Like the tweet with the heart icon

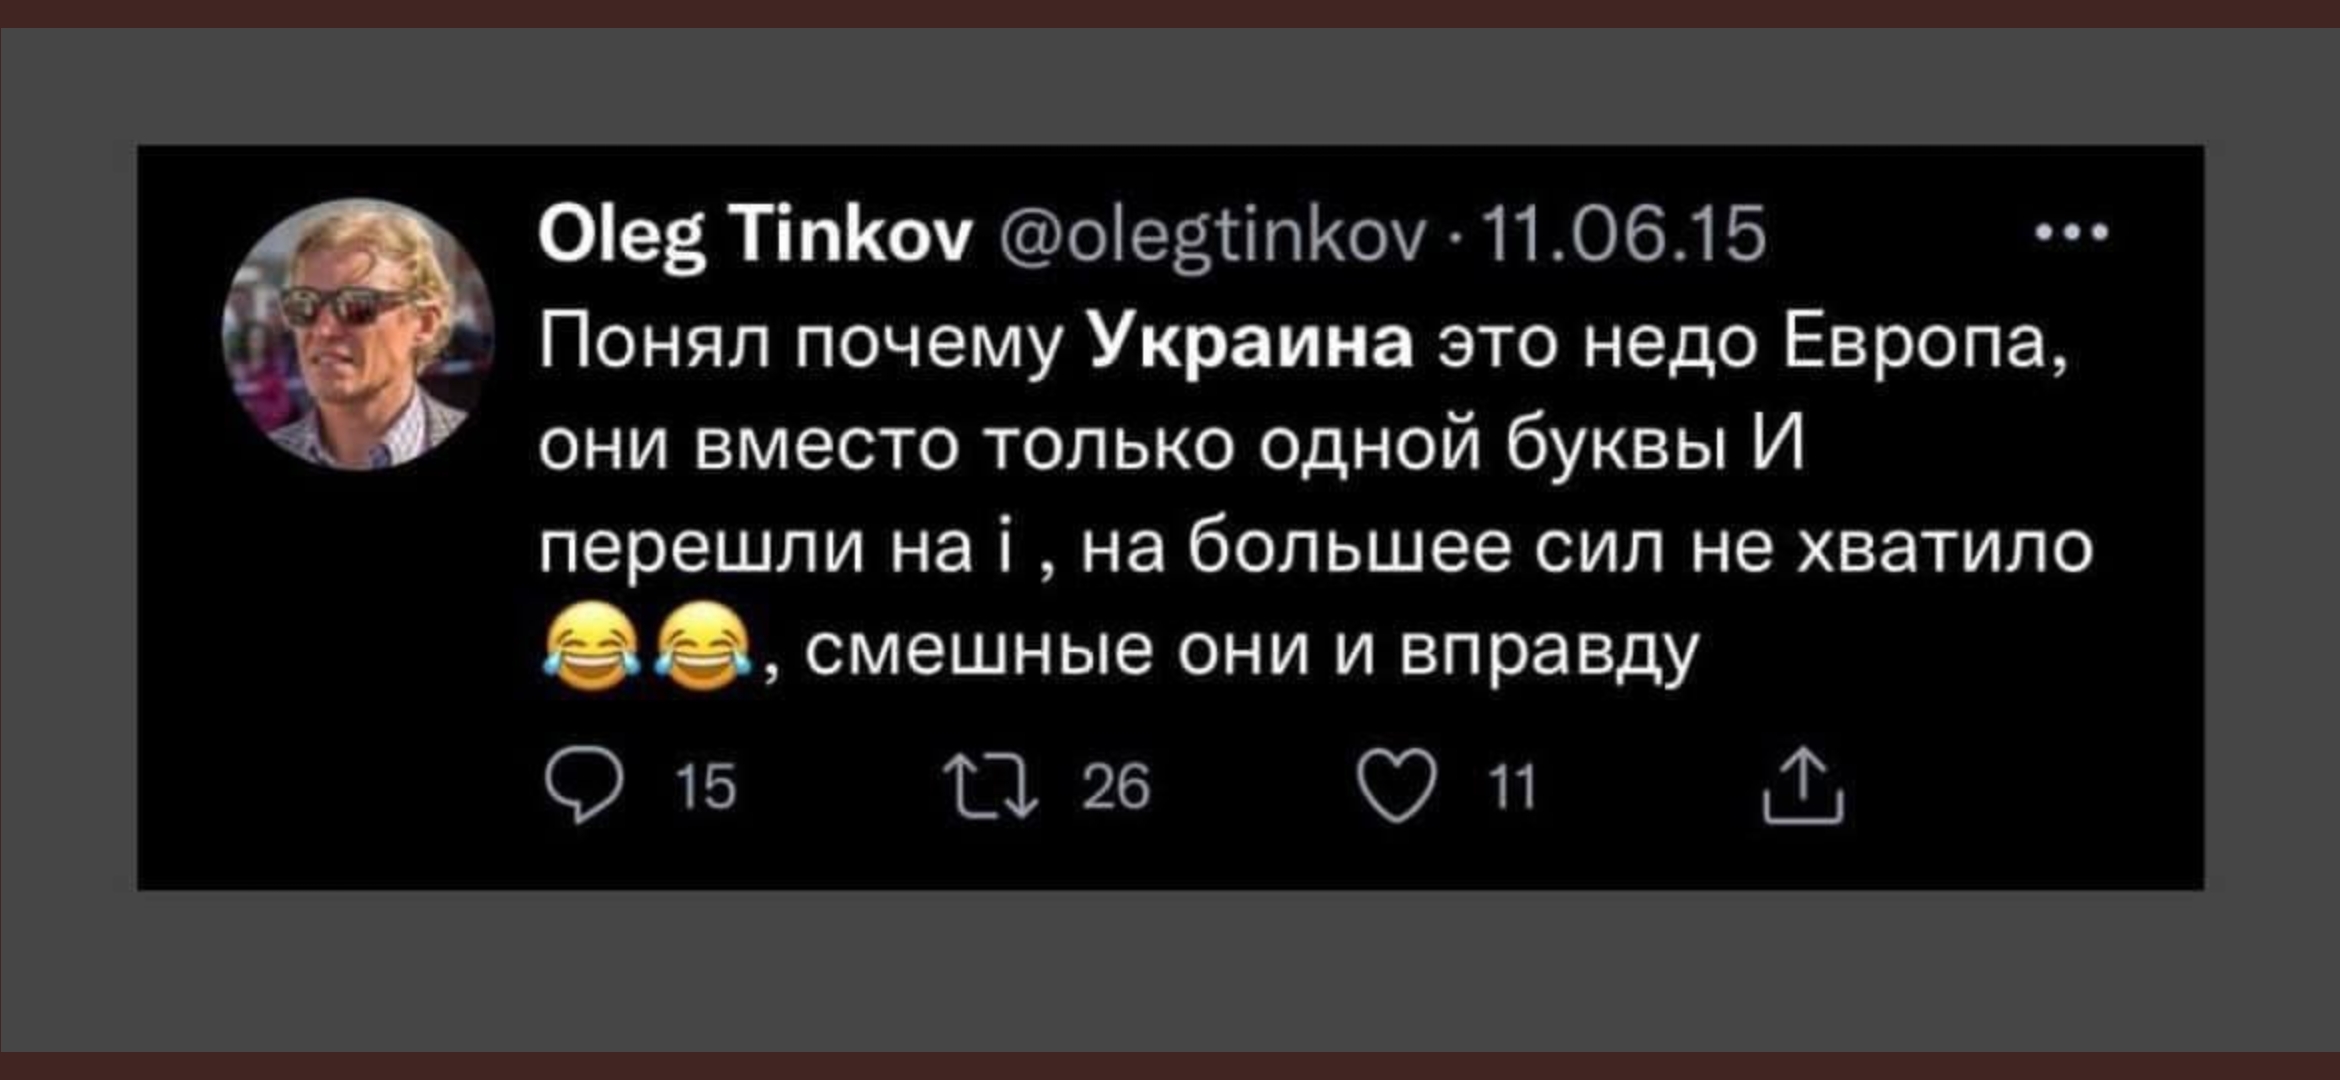(1396, 788)
